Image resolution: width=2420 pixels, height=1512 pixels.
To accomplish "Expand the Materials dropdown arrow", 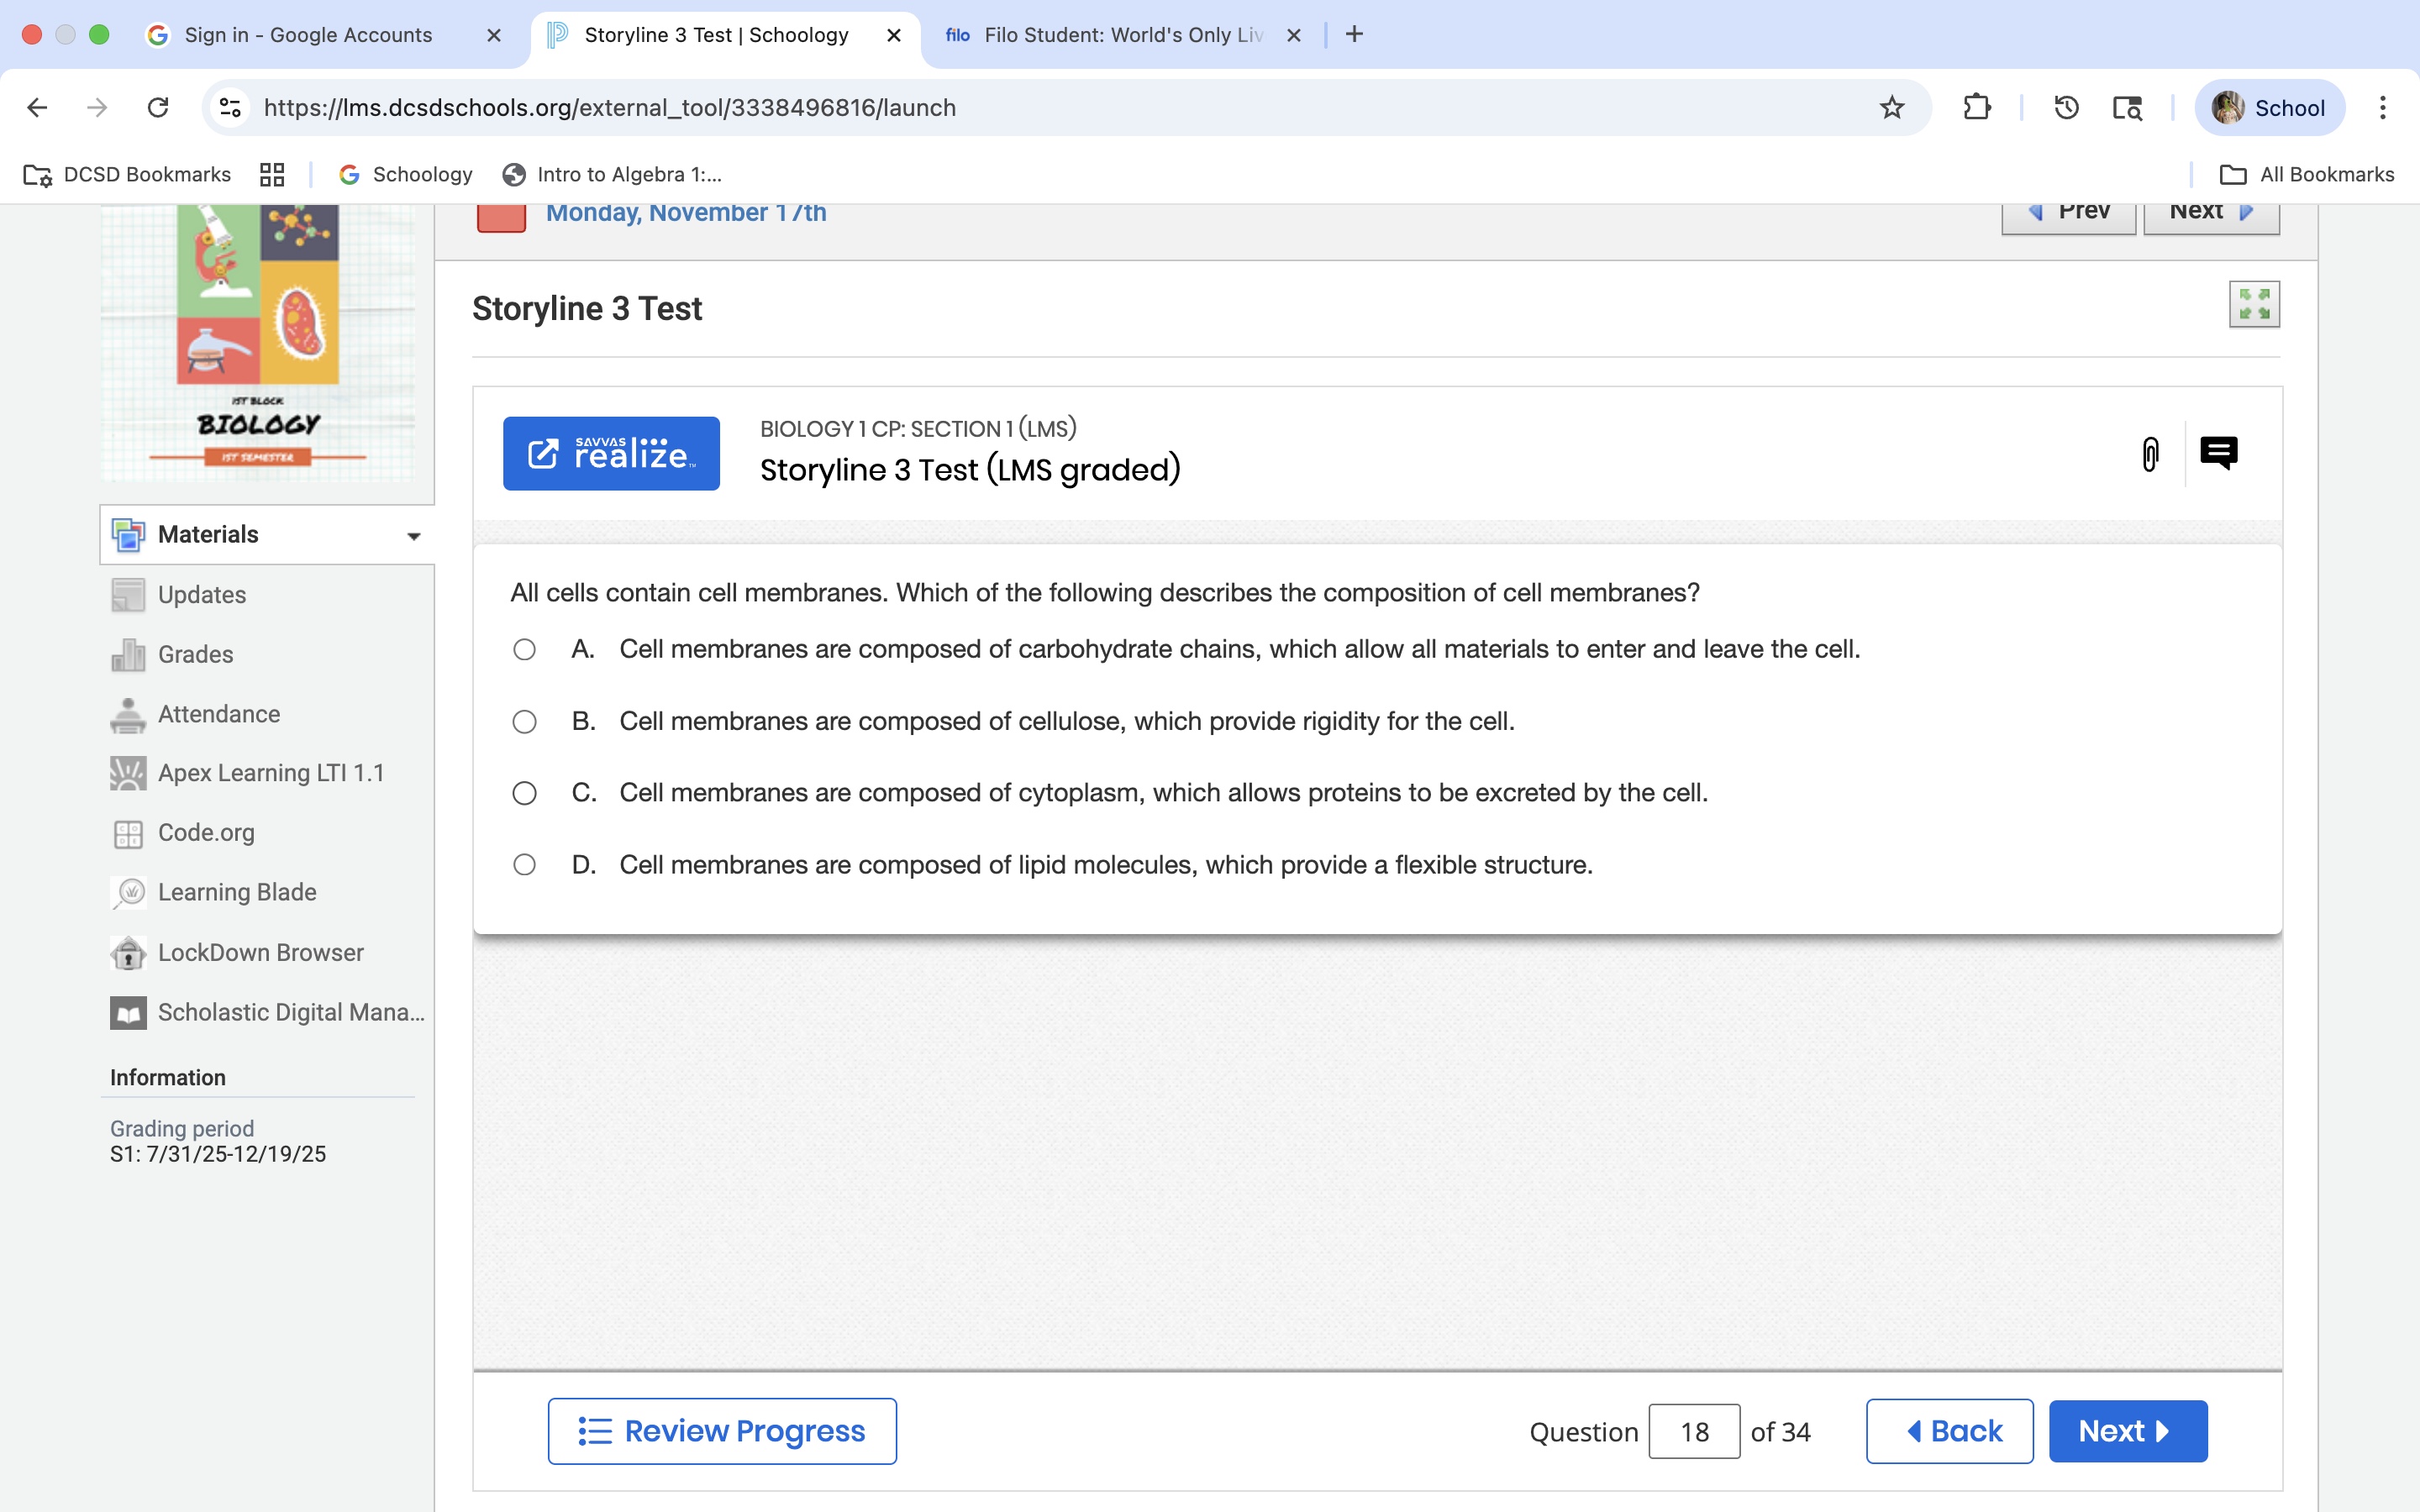I will pyautogui.click(x=413, y=536).
